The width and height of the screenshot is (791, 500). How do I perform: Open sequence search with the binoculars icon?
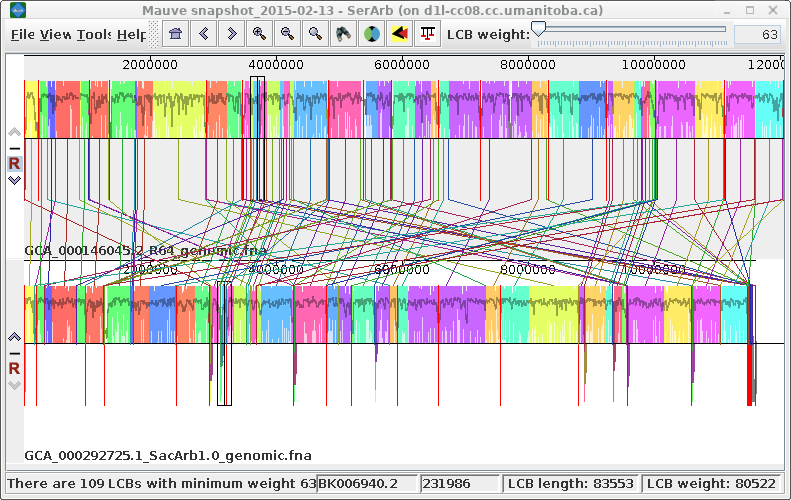pyautogui.click(x=343, y=34)
